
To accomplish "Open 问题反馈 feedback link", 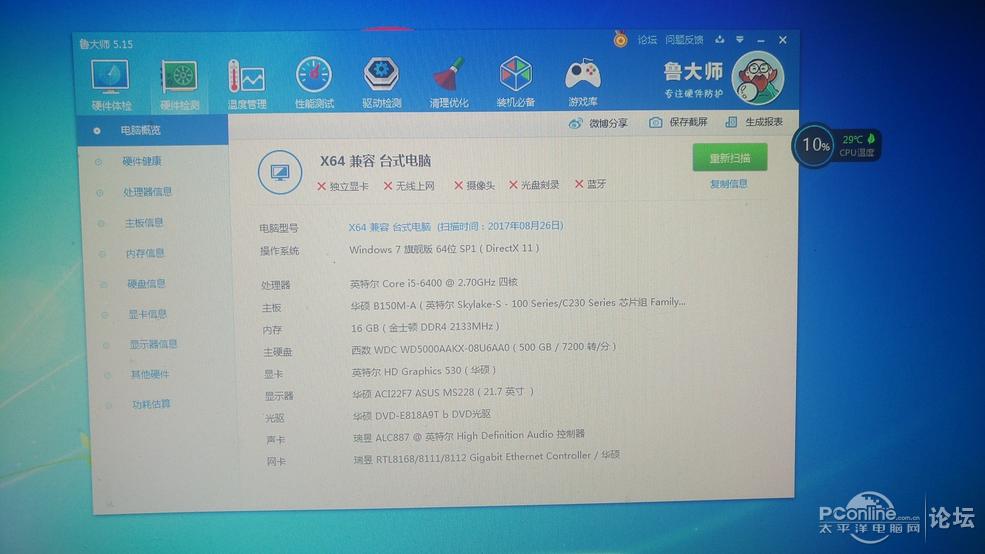I will (x=684, y=40).
